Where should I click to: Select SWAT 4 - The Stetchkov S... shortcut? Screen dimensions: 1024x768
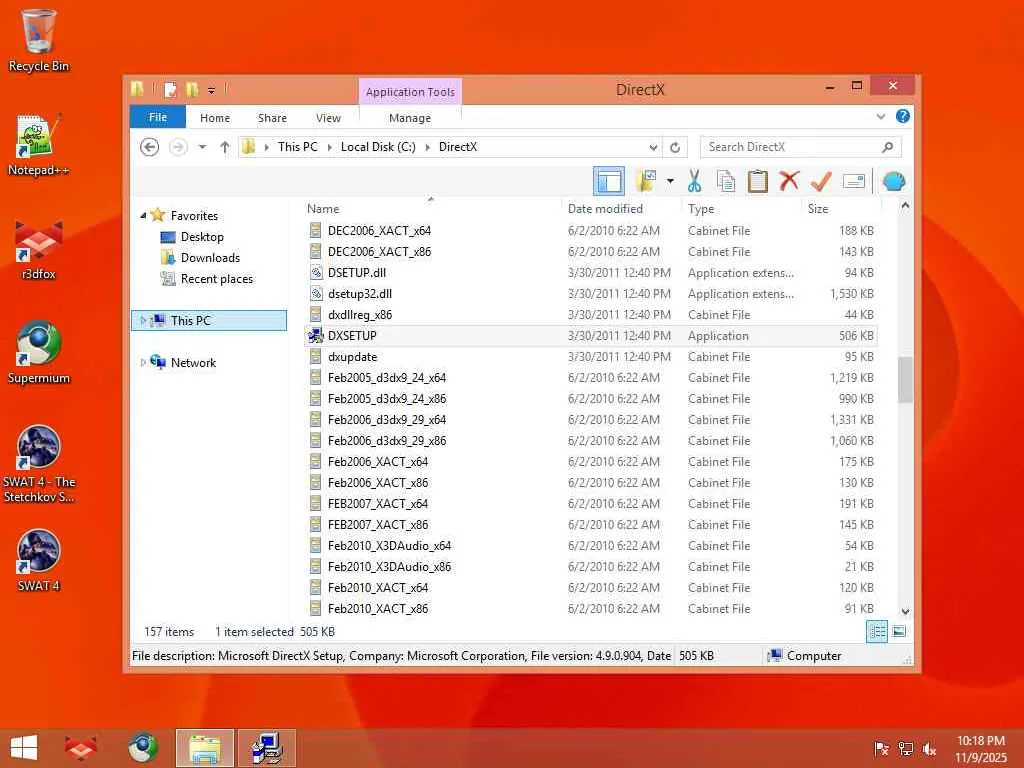tap(39, 464)
